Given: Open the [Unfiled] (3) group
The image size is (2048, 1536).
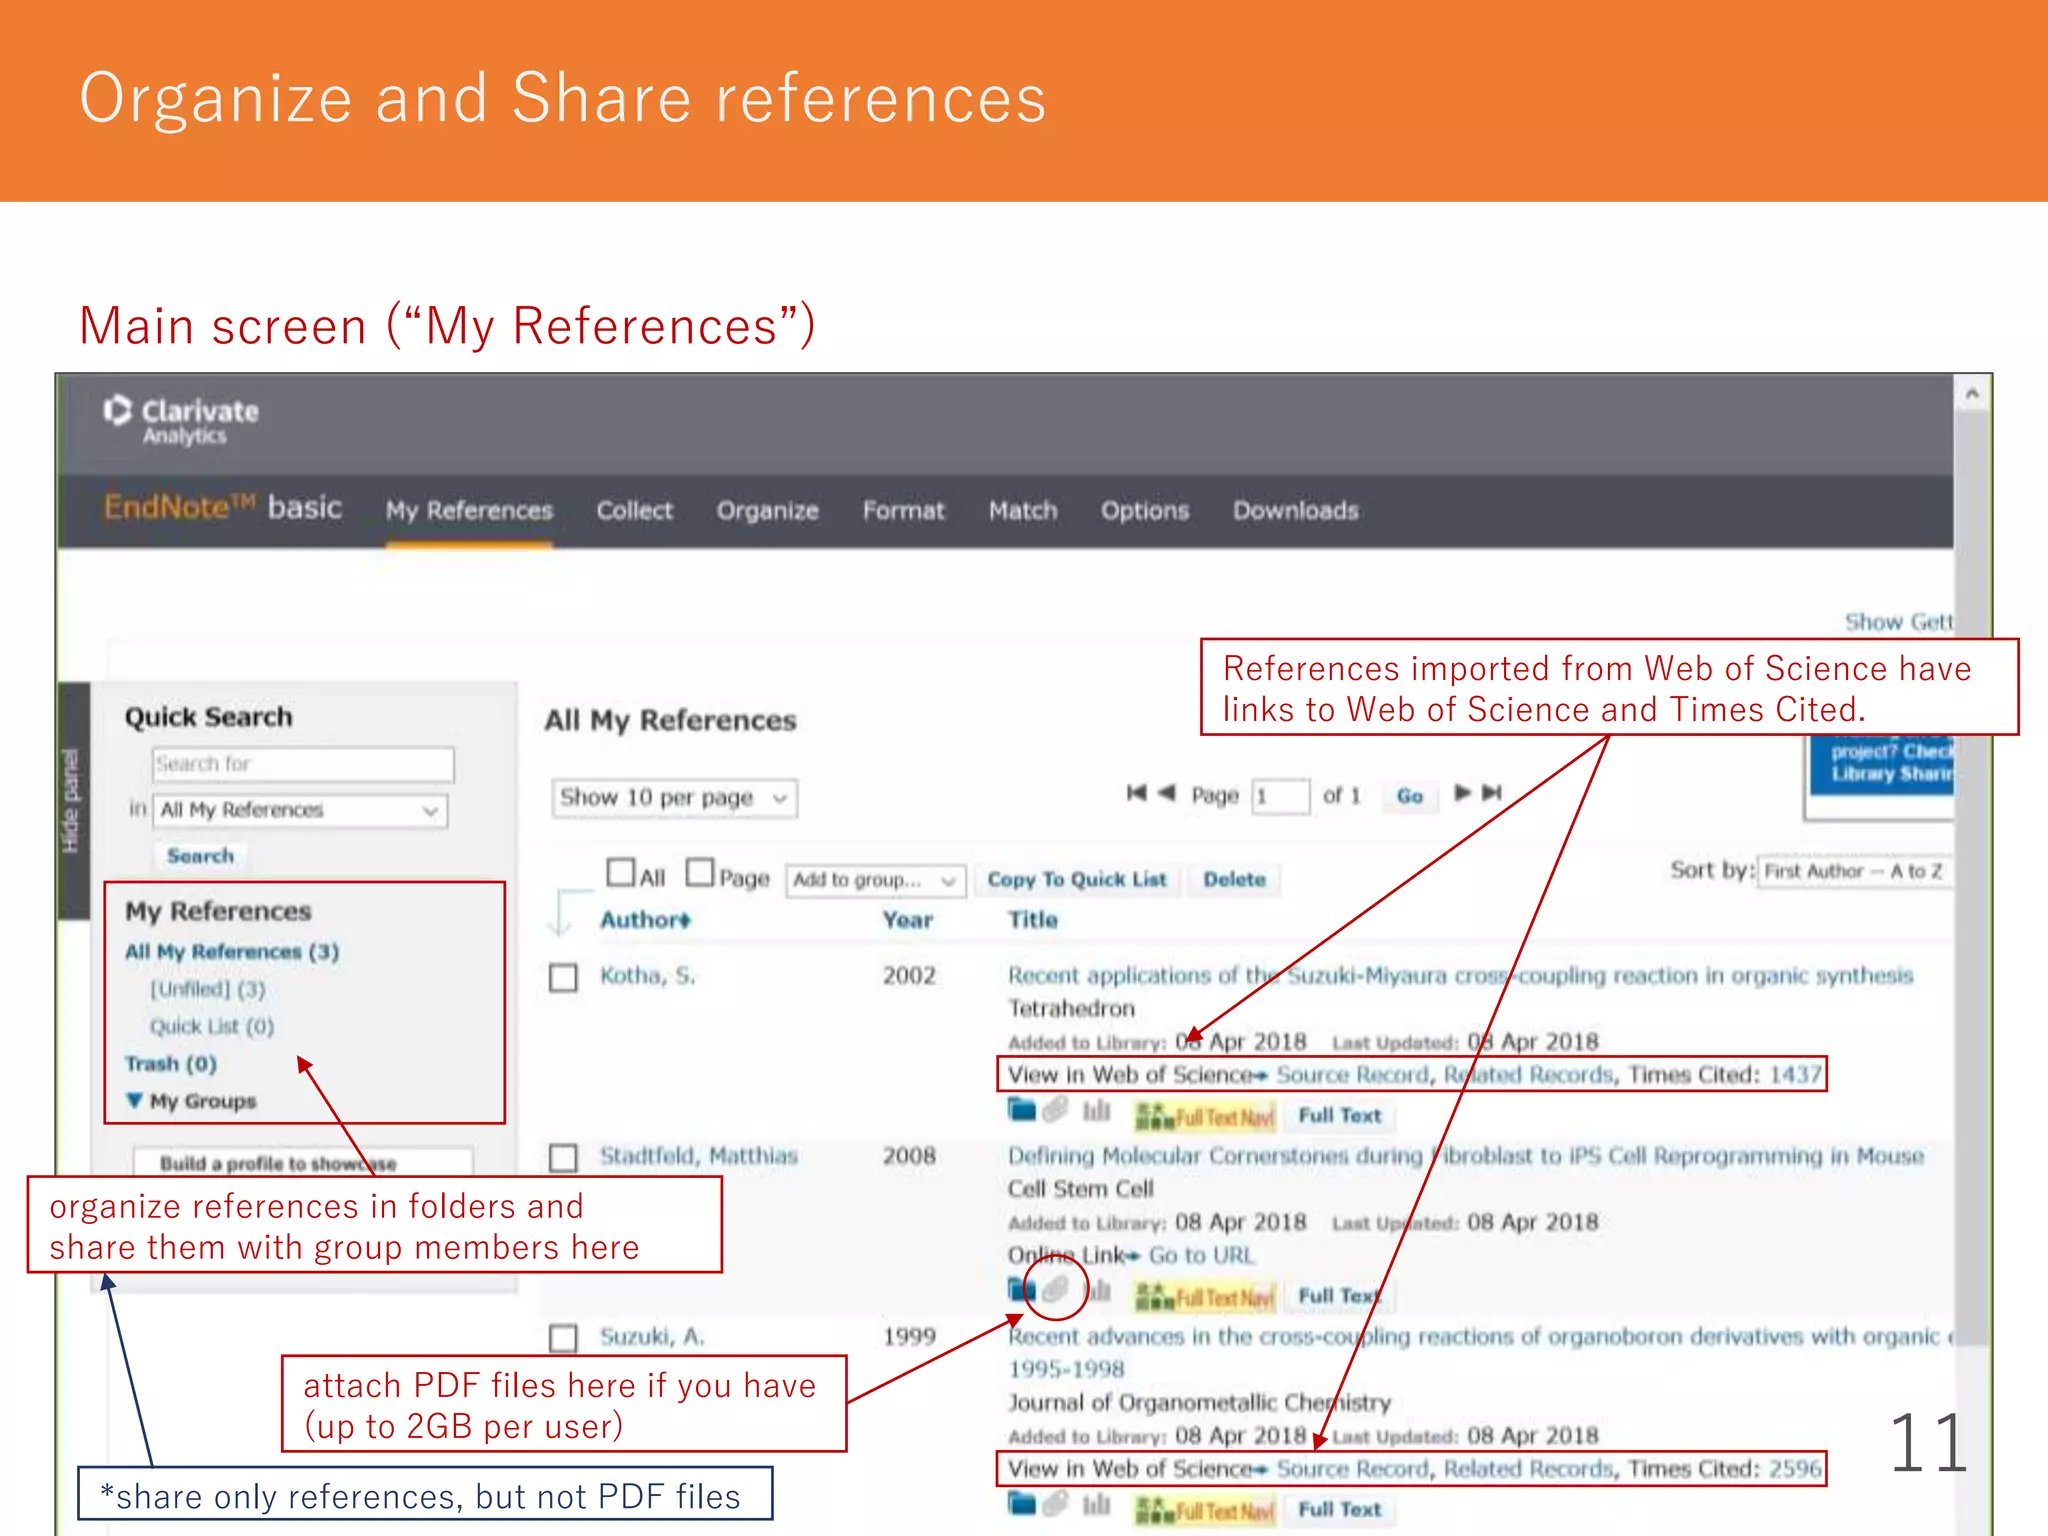Looking at the screenshot, I should (208, 989).
